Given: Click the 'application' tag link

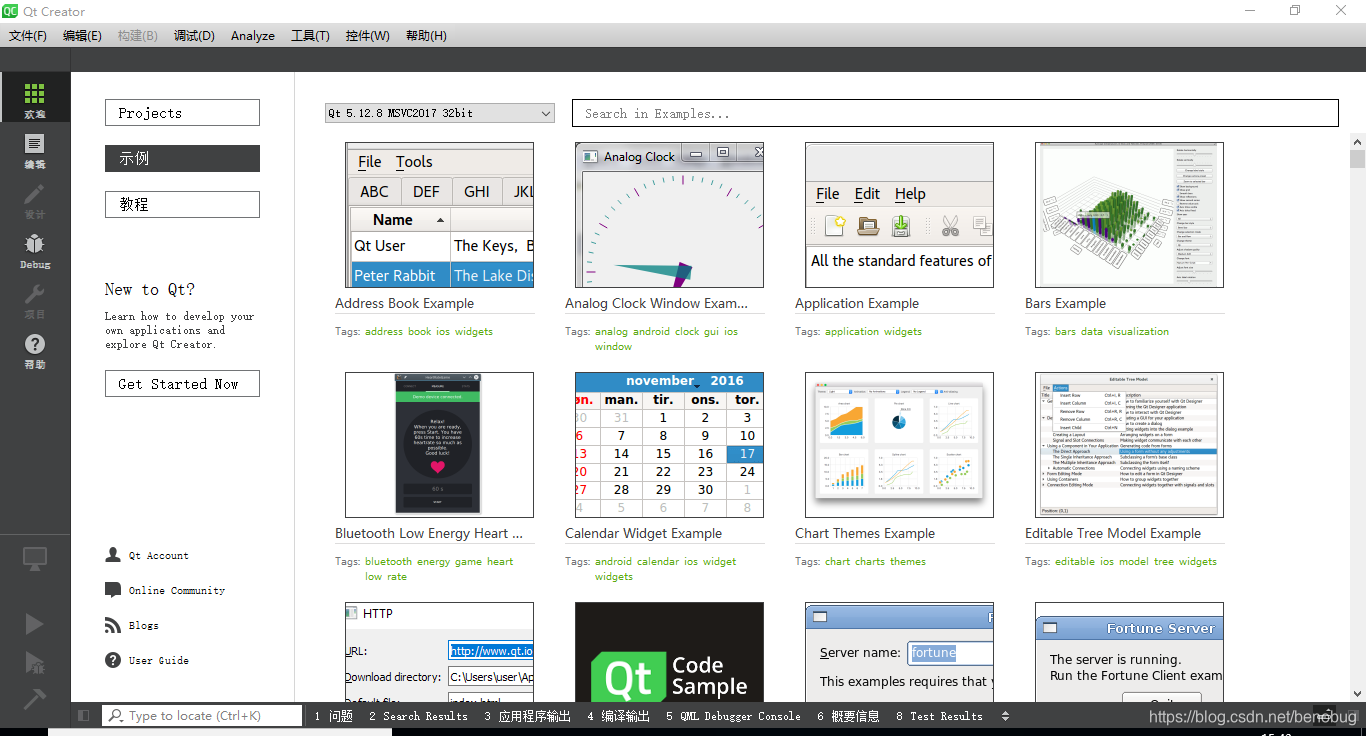Looking at the screenshot, I should pos(852,331).
